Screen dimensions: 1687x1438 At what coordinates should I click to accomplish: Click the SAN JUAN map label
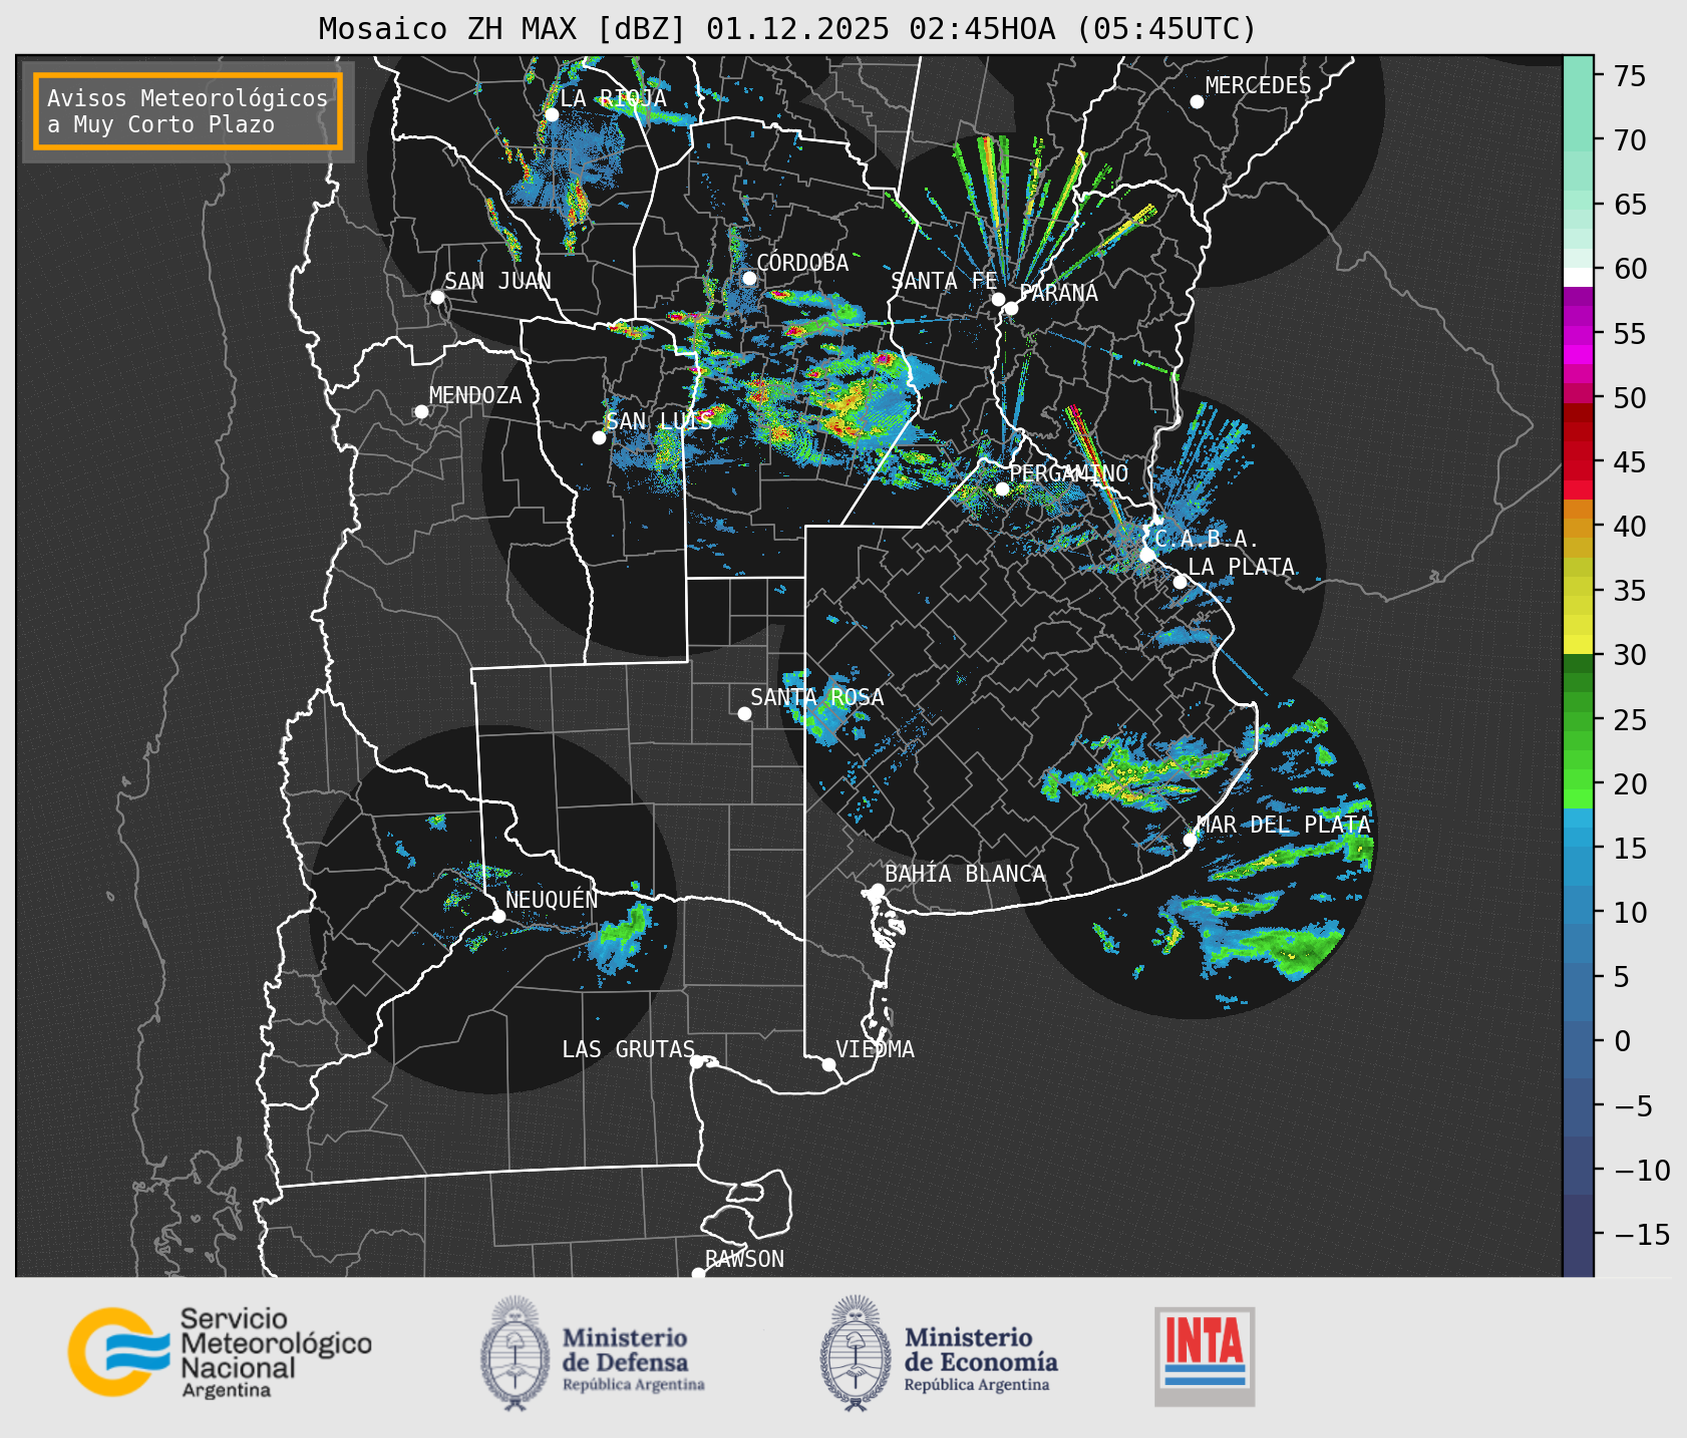pyautogui.click(x=498, y=281)
